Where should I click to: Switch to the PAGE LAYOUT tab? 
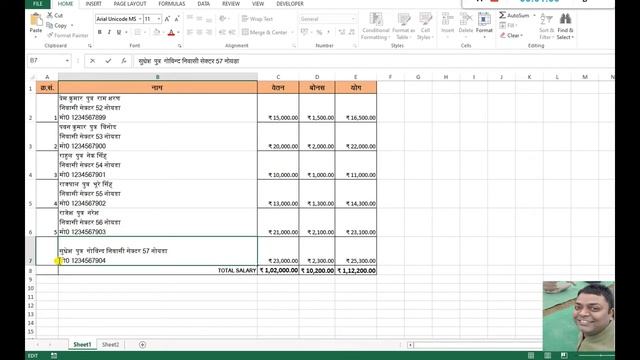(x=130, y=4)
